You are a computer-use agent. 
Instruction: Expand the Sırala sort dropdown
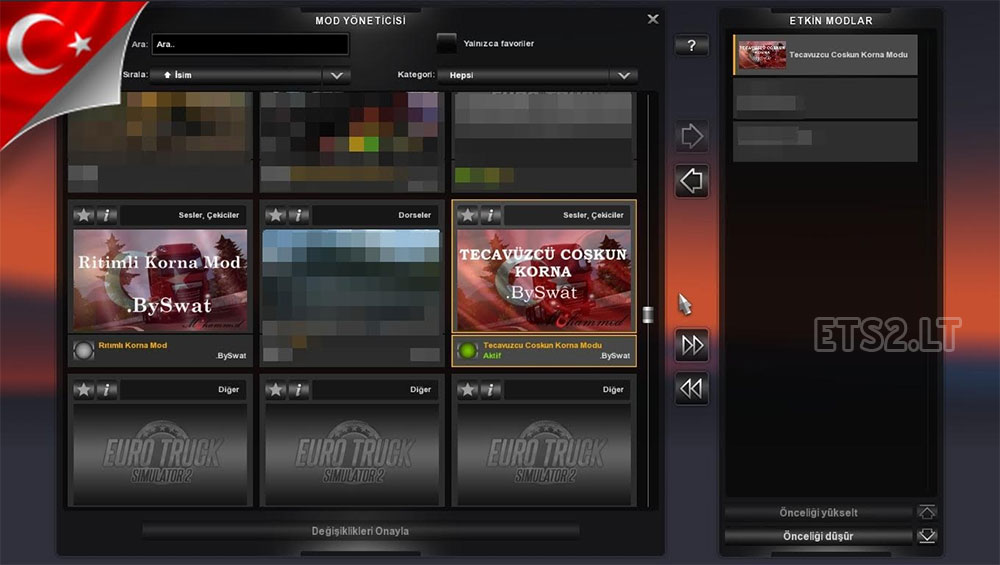tap(336, 75)
